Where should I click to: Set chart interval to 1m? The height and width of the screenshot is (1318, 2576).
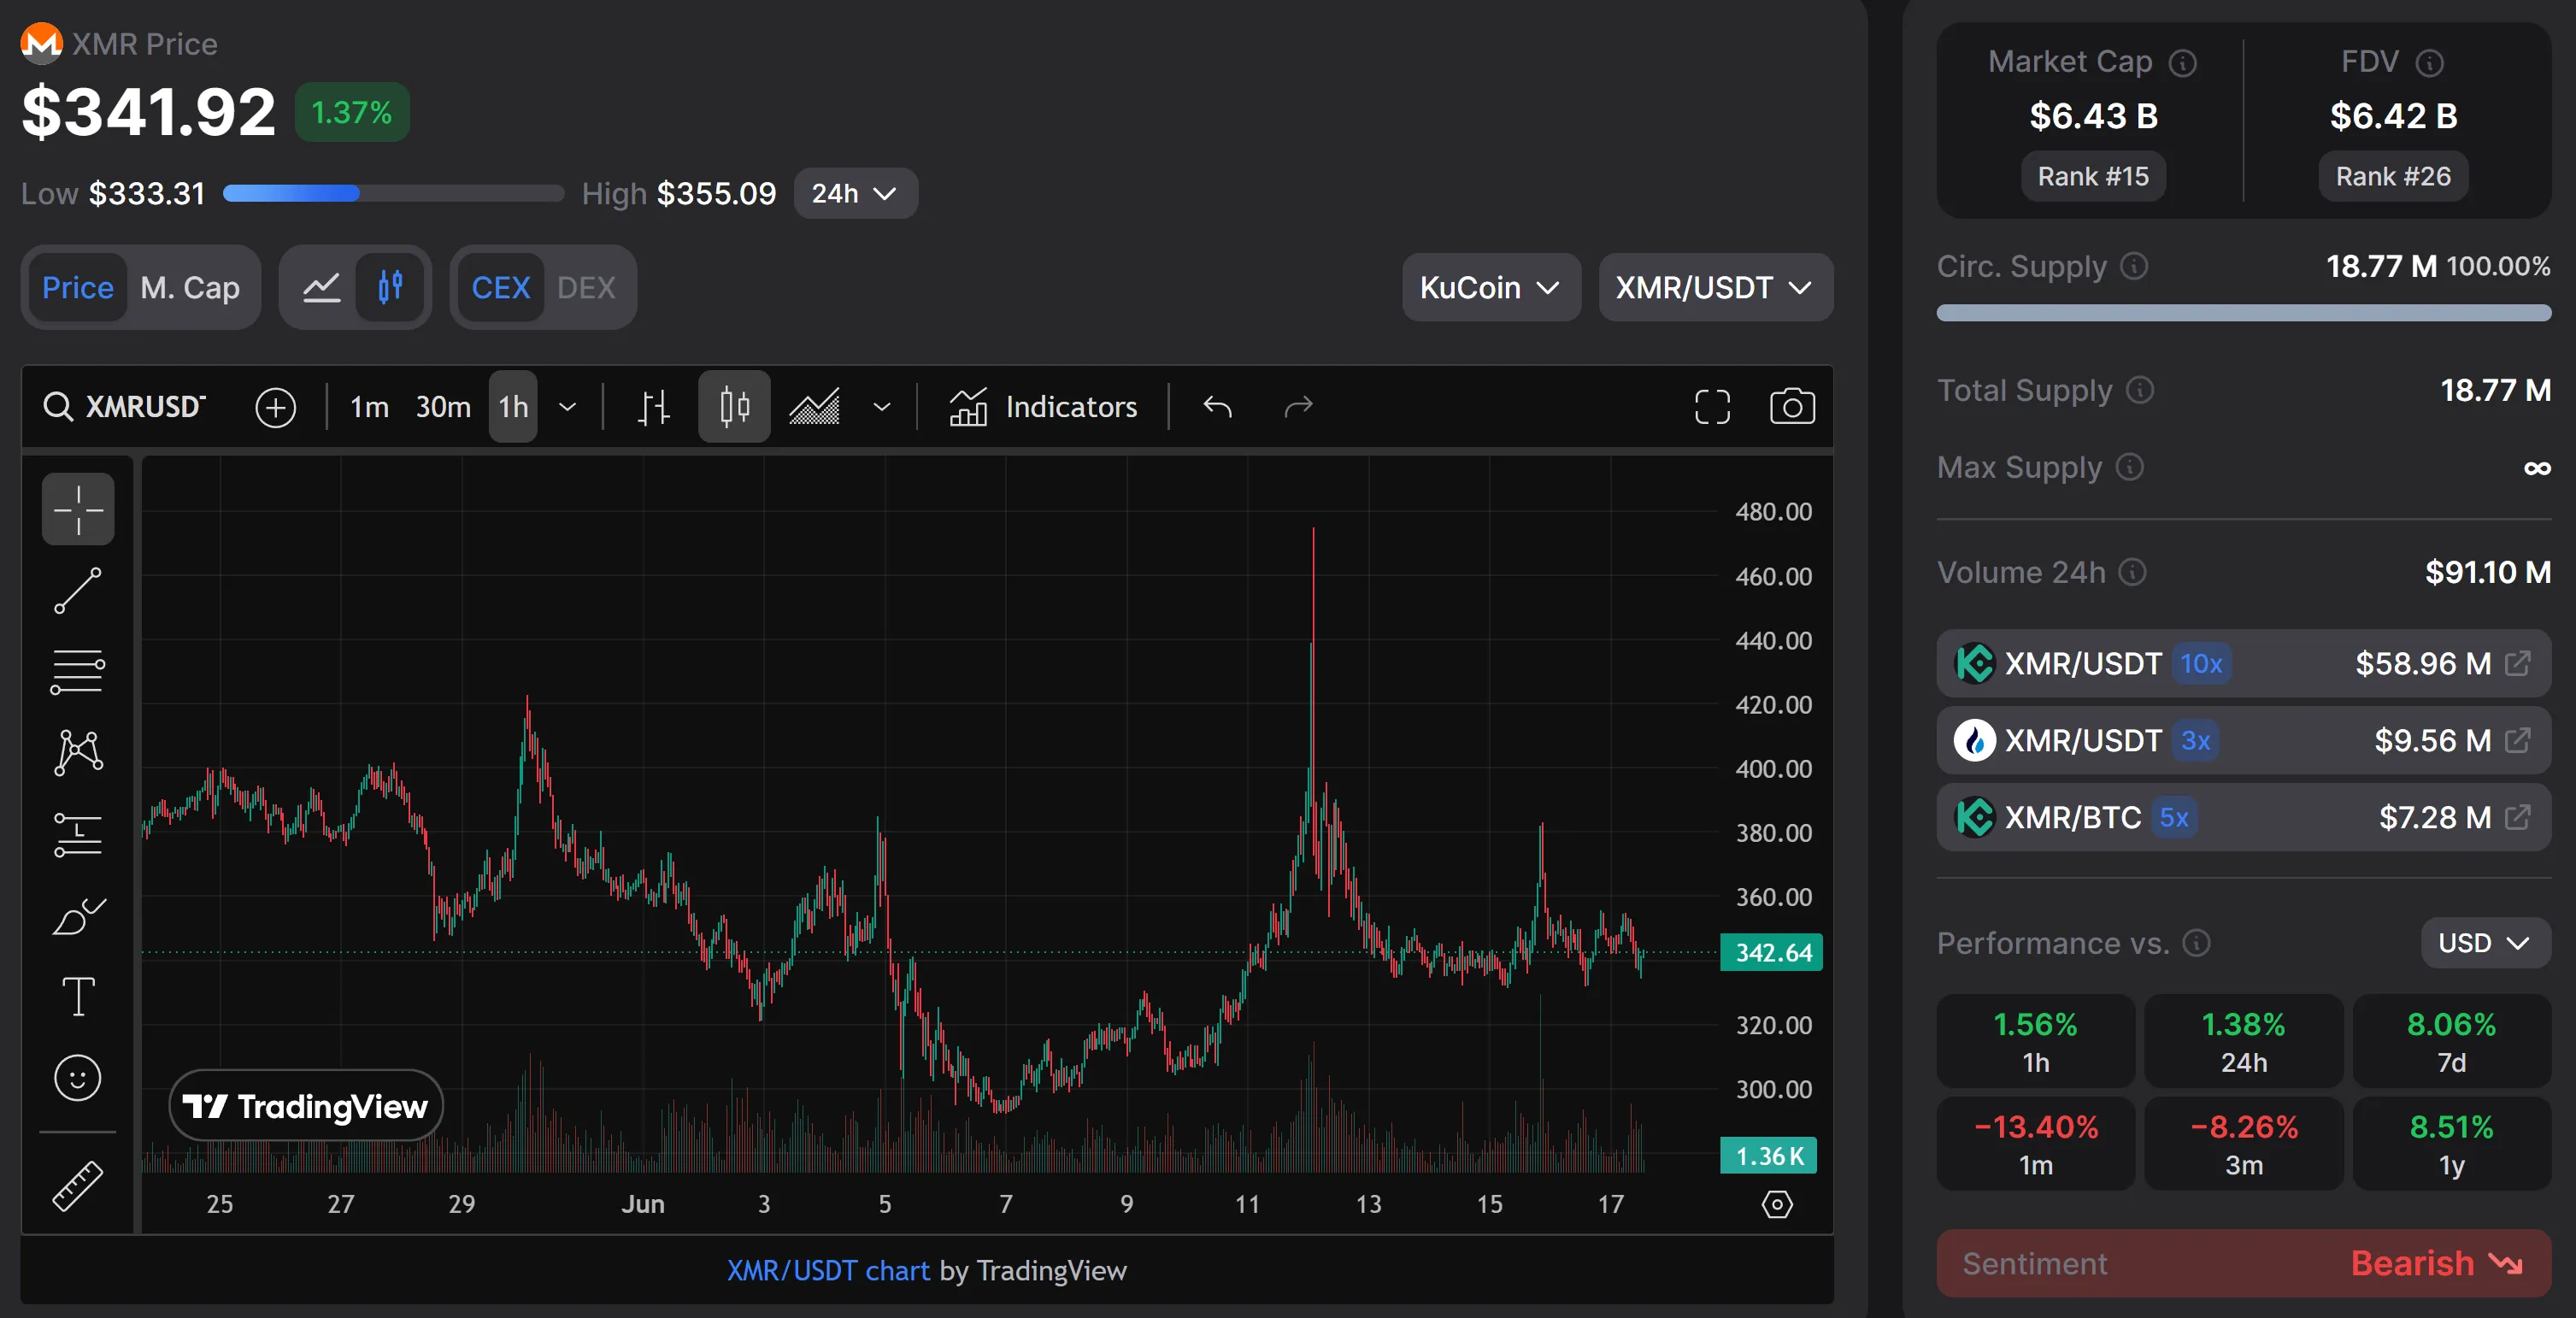pos(369,407)
